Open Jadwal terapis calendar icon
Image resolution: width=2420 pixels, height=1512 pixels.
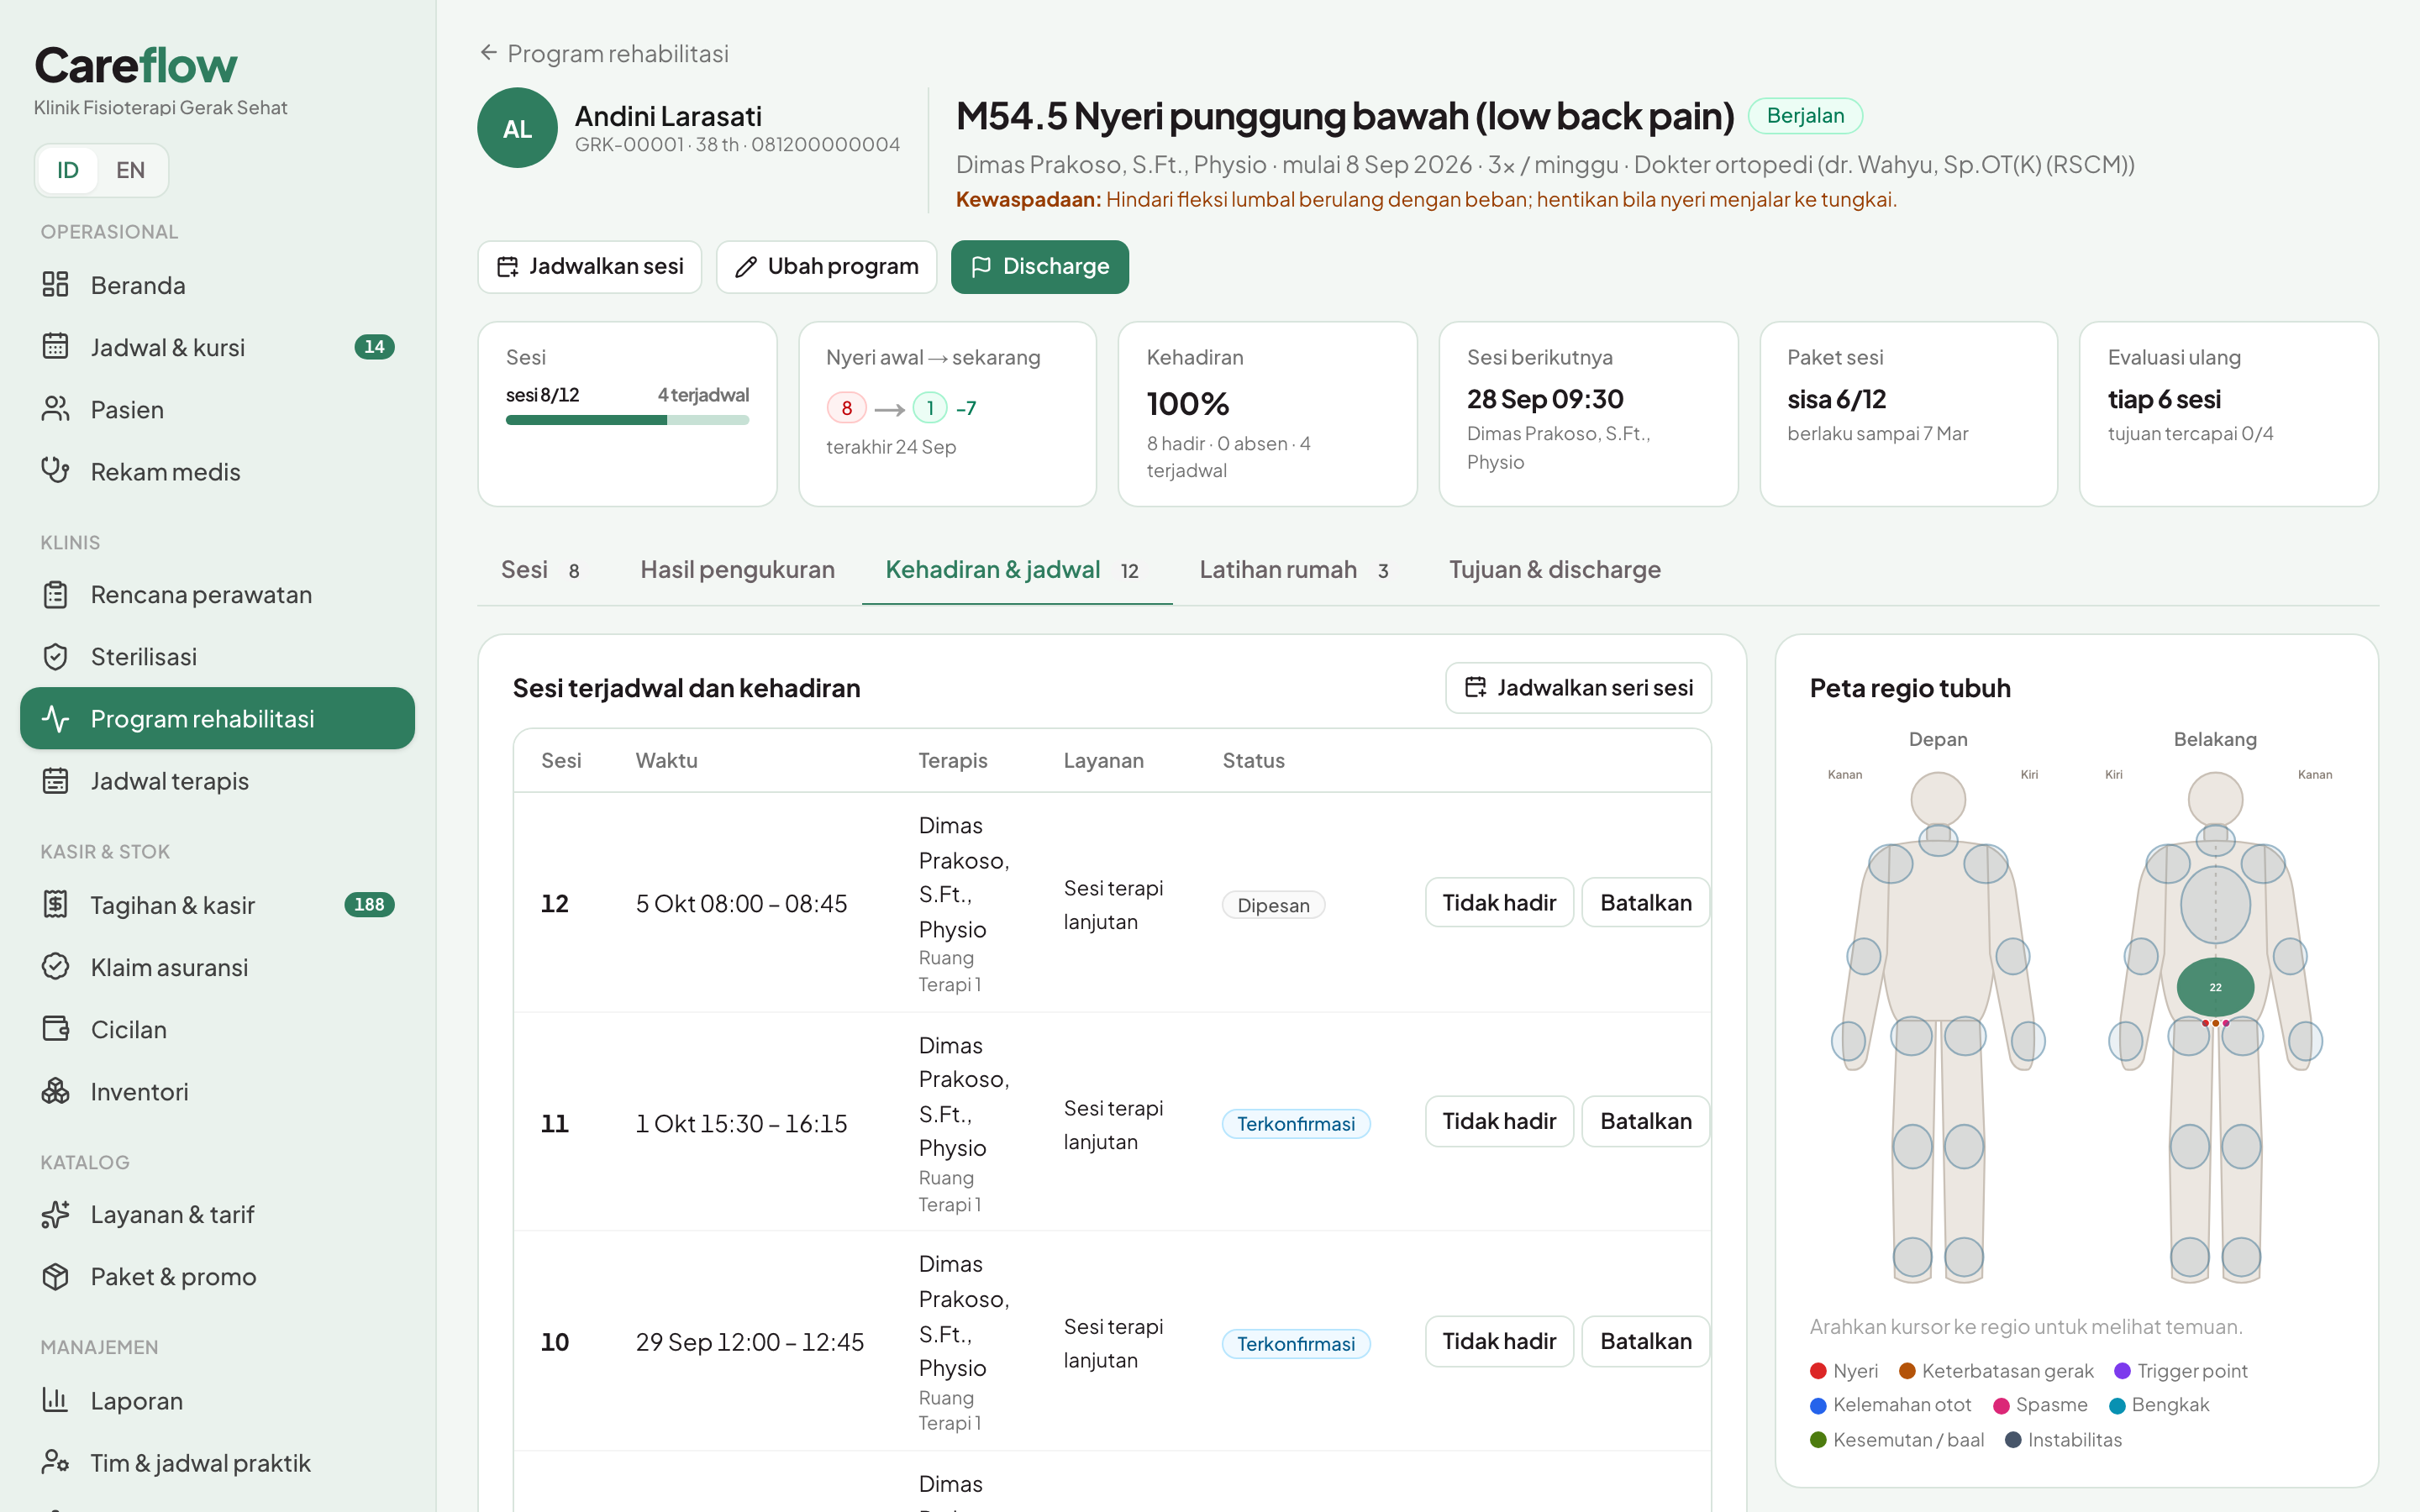(55, 781)
